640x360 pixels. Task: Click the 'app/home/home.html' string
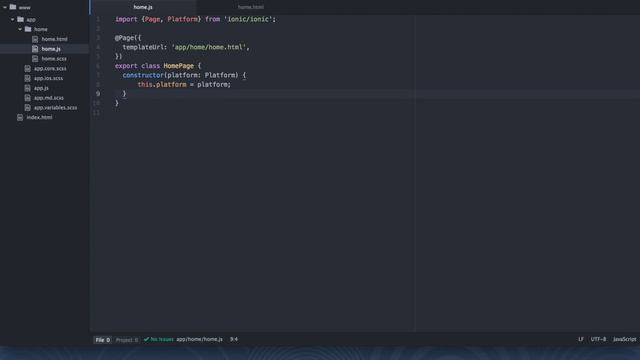pos(209,47)
